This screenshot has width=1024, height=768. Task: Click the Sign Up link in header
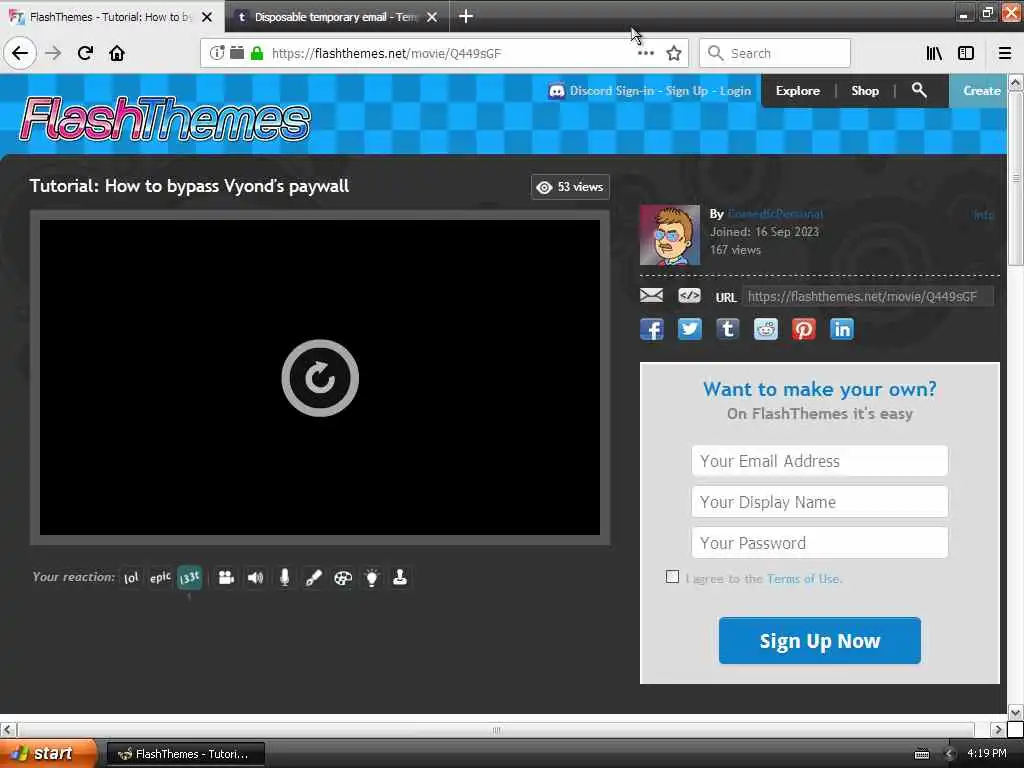(x=686, y=91)
